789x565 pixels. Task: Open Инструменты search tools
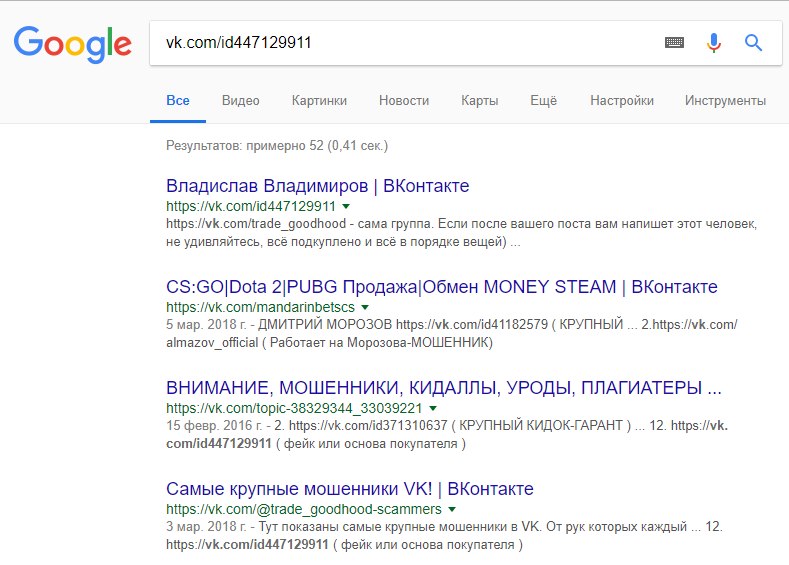tap(725, 101)
